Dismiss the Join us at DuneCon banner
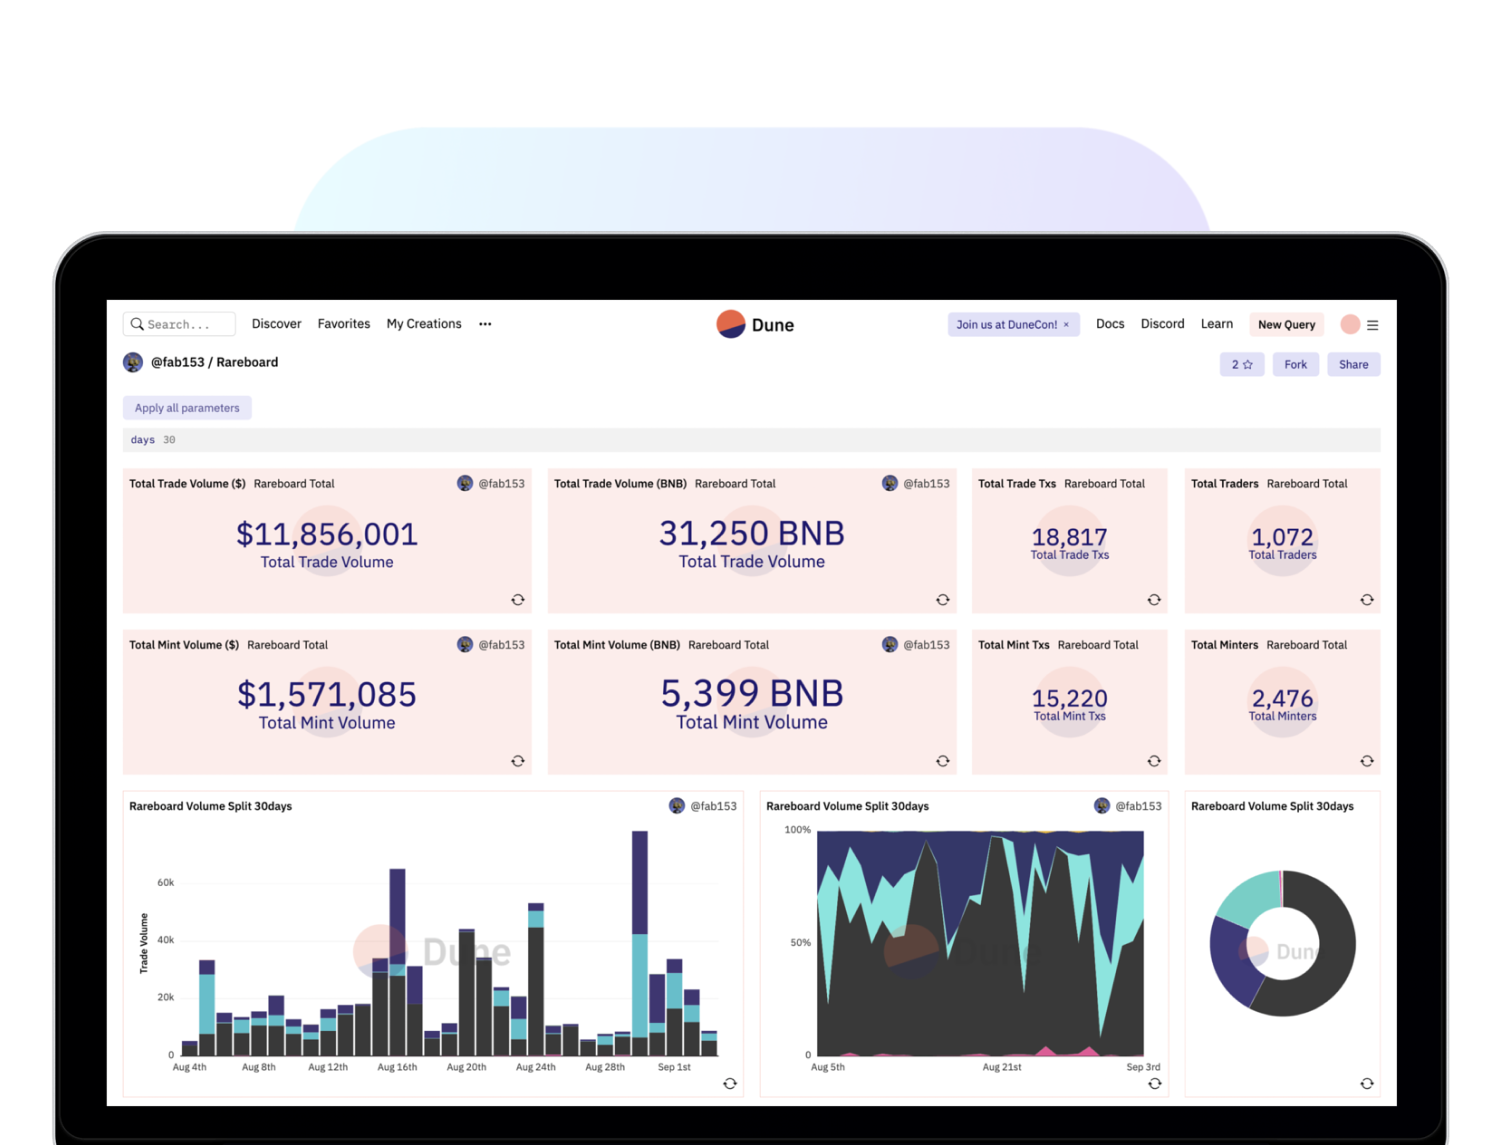This screenshot has width=1500, height=1145. point(1066,325)
